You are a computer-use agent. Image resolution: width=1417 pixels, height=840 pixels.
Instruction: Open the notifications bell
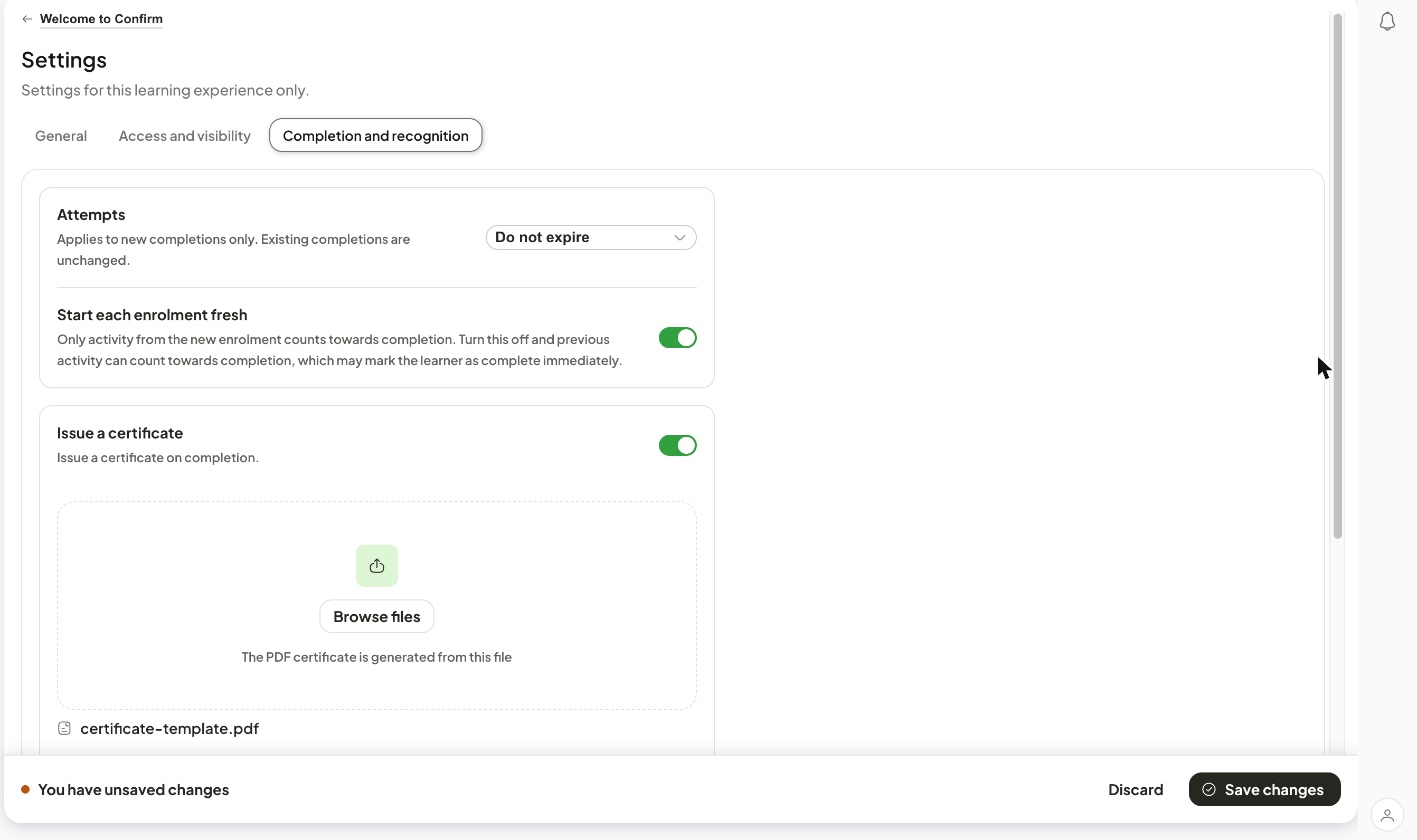pos(1387,21)
